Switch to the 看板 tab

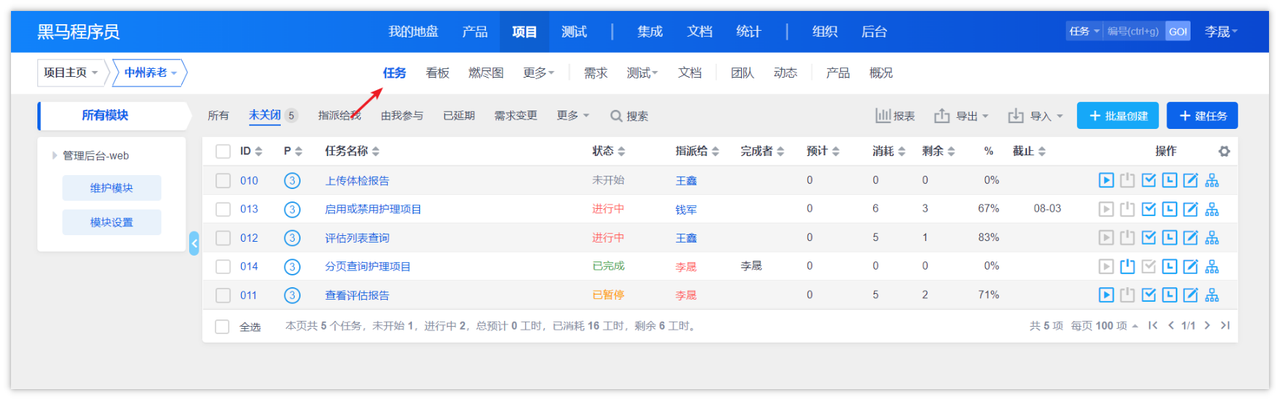click(x=437, y=73)
